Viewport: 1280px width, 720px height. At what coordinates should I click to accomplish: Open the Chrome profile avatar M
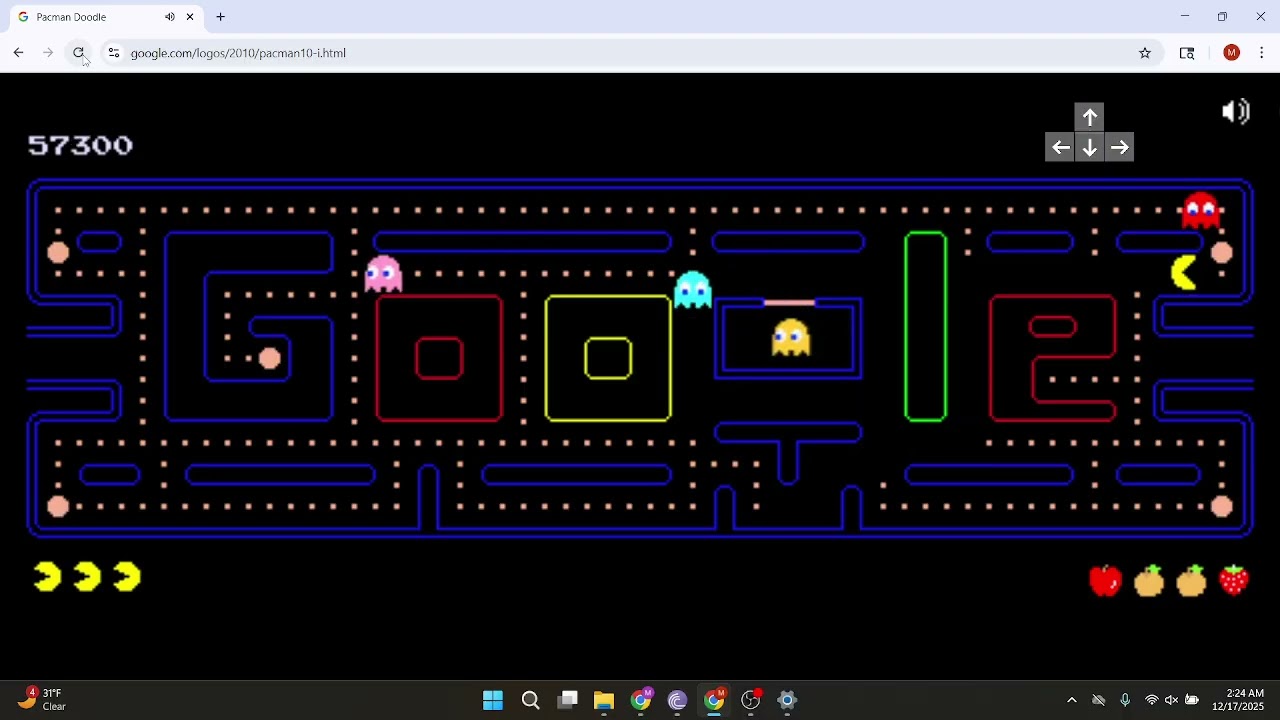[x=1232, y=53]
